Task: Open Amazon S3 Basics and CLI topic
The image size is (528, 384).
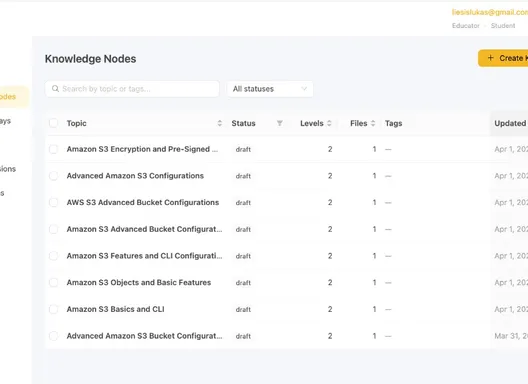Action: point(116,309)
